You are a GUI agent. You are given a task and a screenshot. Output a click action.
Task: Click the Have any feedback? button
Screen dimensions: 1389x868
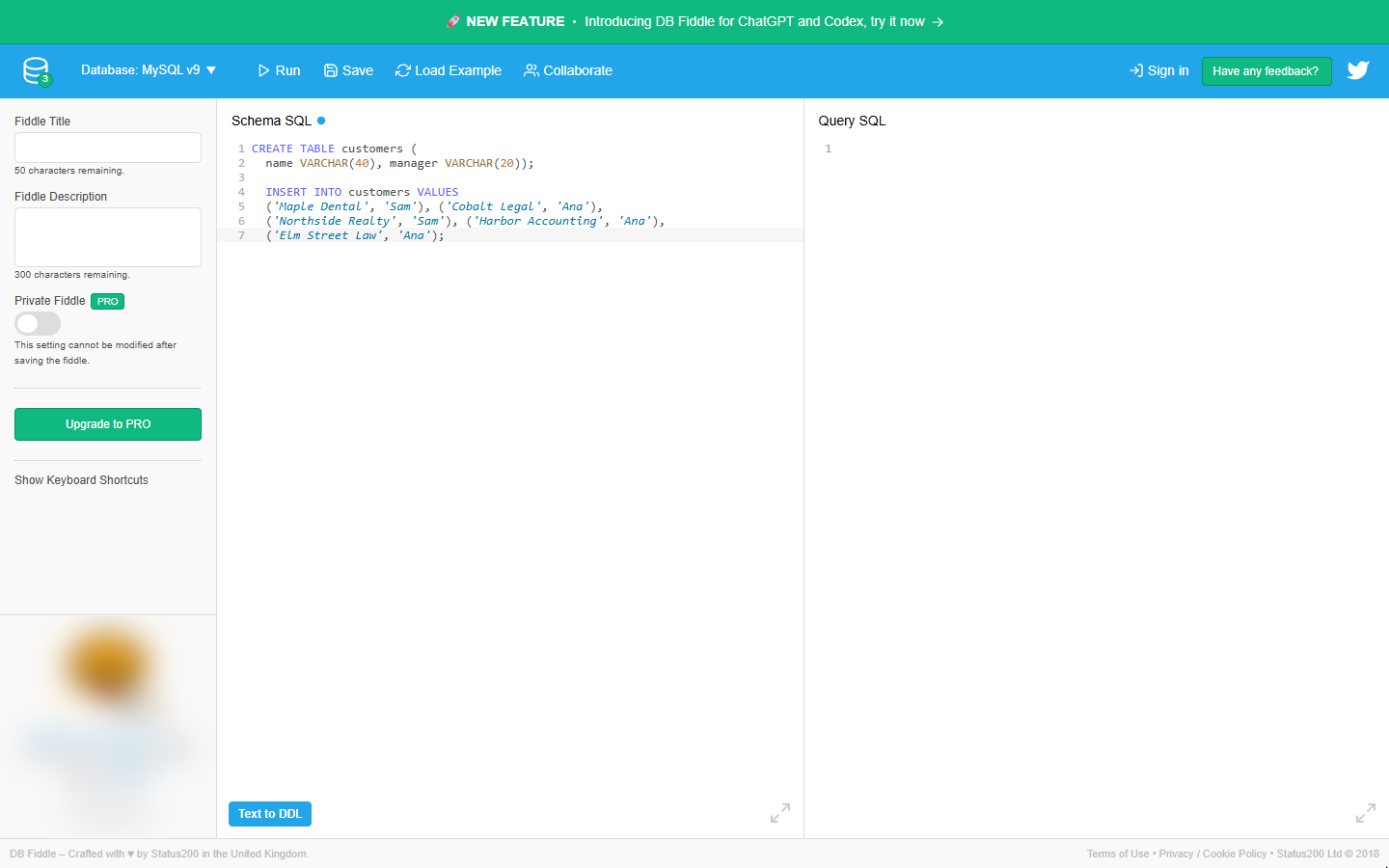pyautogui.click(x=1266, y=71)
